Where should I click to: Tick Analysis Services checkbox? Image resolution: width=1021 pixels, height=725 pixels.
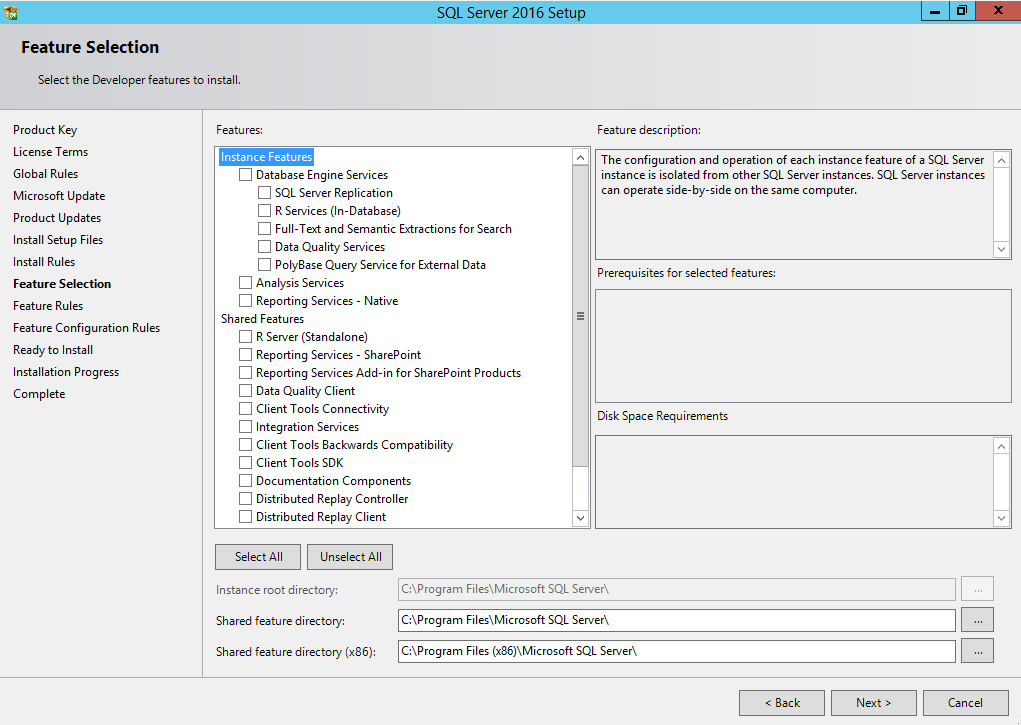tap(245, 283)
